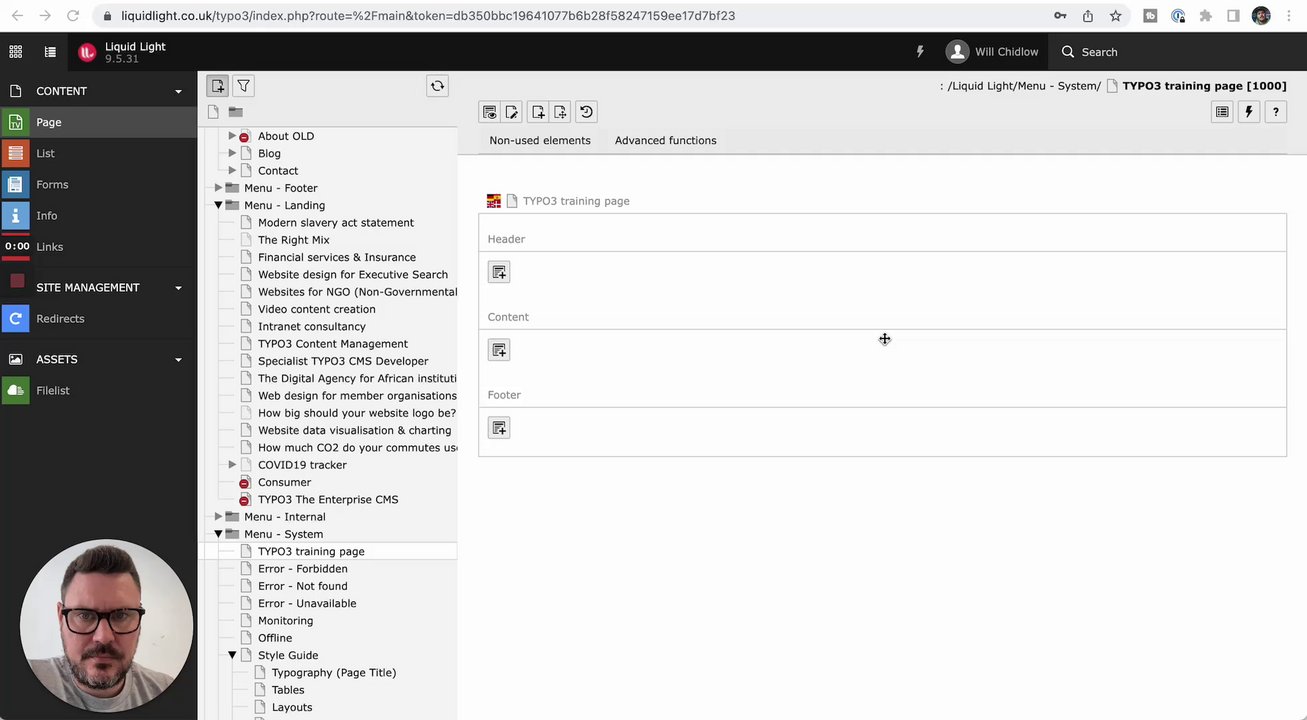Open the Filelist module
The width and height of the screenshot is (1307, 720).
click(x=98, y=391)
